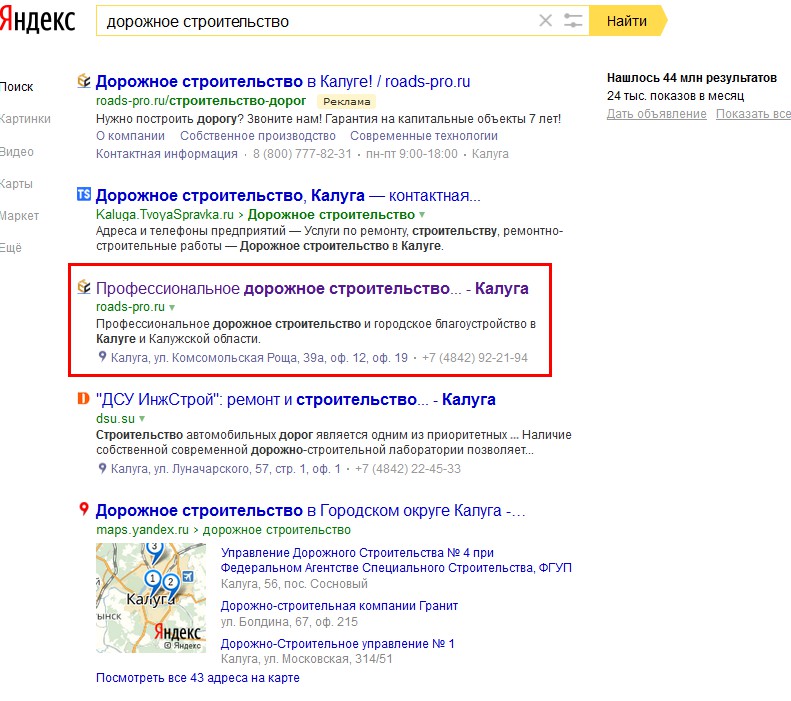Image resolution: width=791 pixels, height=701 pixels.
Task: Click phone +7 (4842) 92-21-94
Action: click(x=475, y=358)
